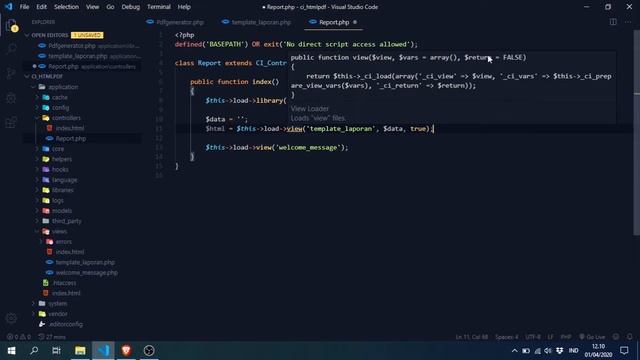Open File Explorer from taskbar
The height and width of the screenshot is (360, 640).
coord(80,351)
